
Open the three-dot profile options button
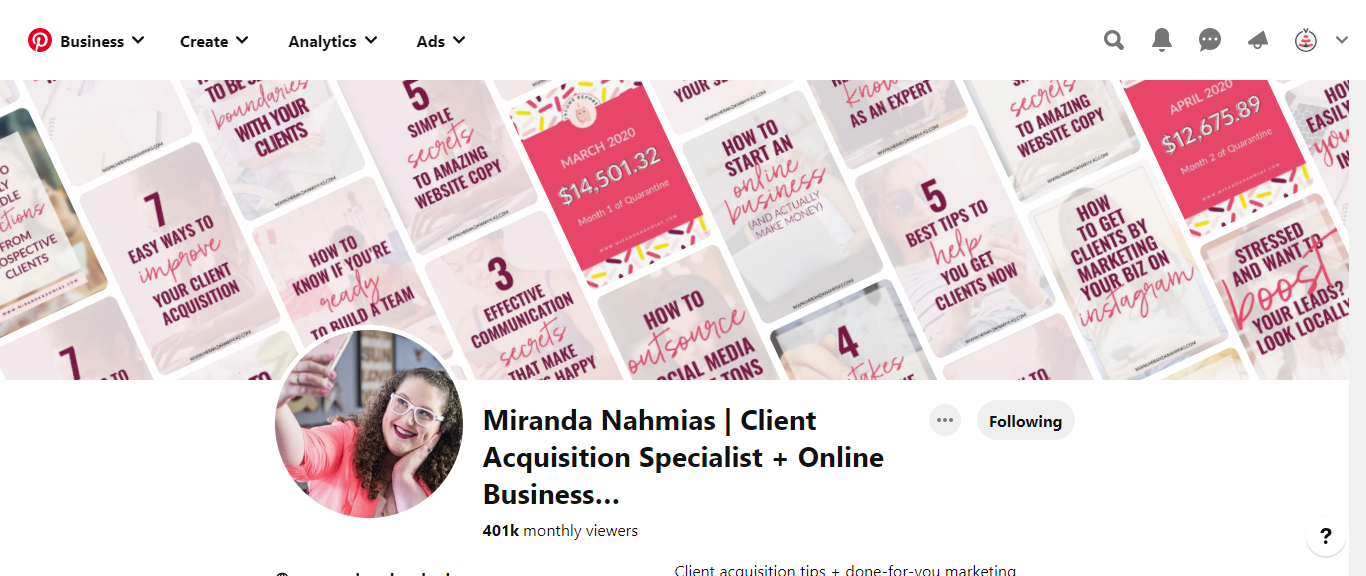click(x=944, y=420)
